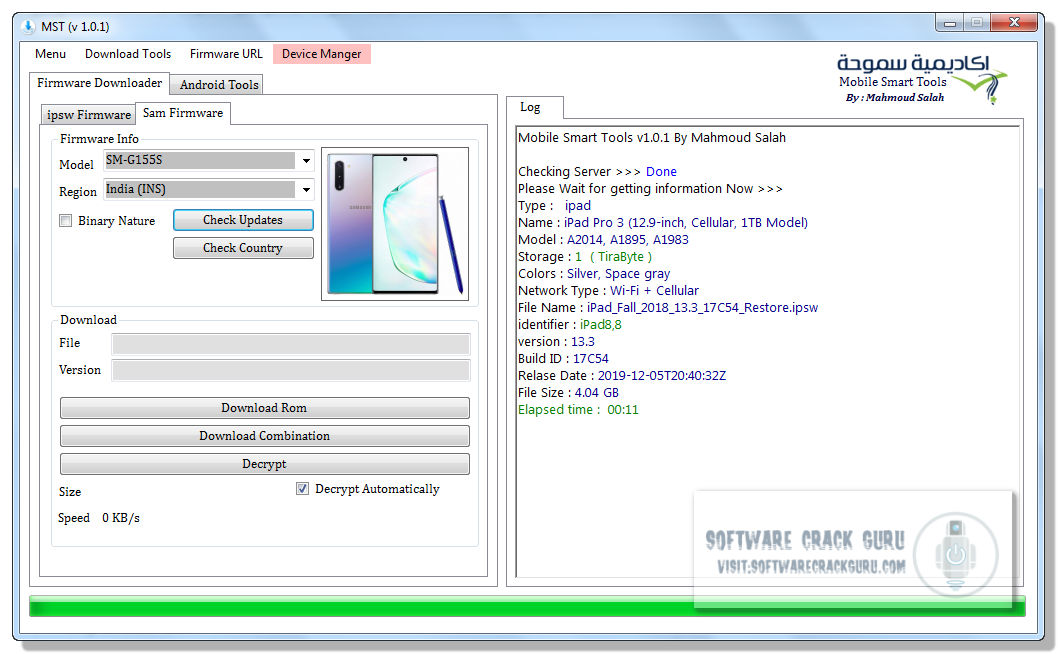
Task: Switch to Android Tools tab
Action: click(219, 85)
